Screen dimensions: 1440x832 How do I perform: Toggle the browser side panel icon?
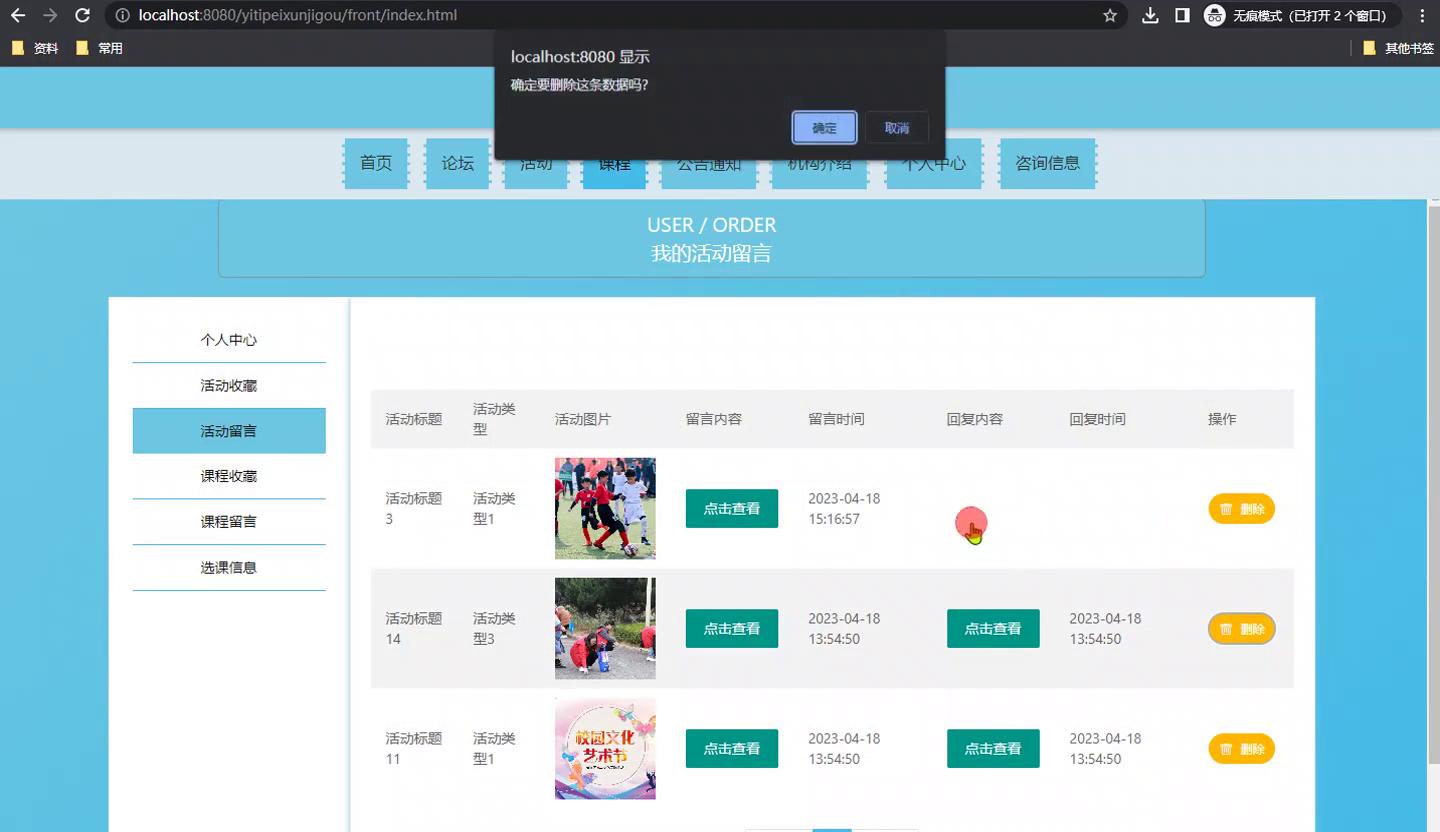1182,15
